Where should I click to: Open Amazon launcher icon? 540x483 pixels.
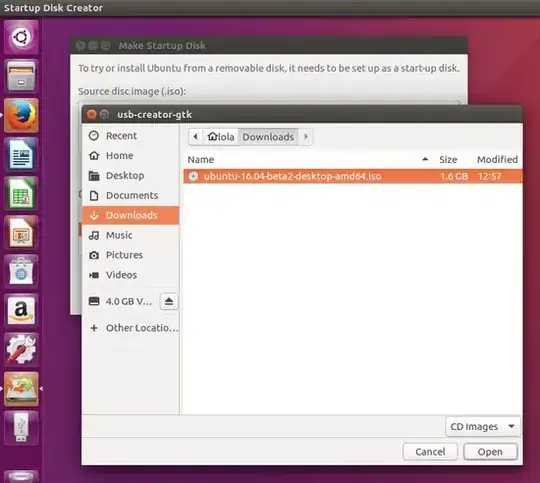click(x=21, y=310)
